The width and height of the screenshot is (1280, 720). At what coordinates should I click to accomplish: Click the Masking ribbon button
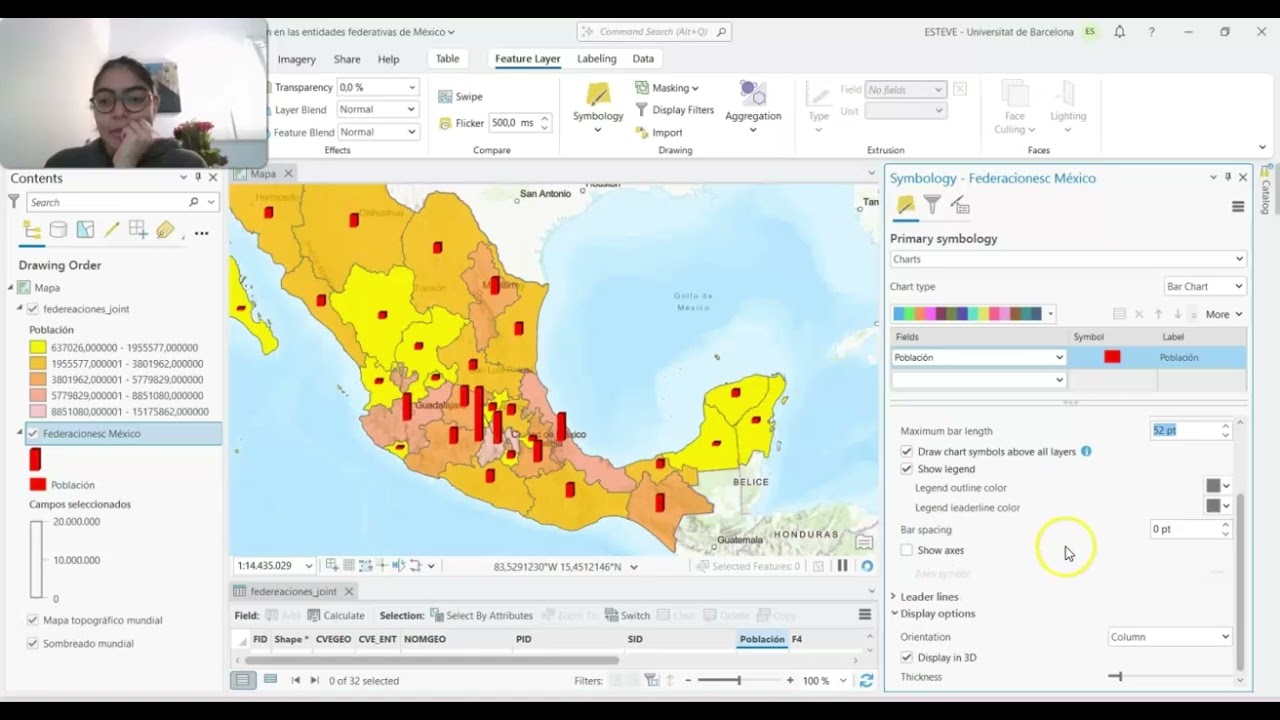667,88
